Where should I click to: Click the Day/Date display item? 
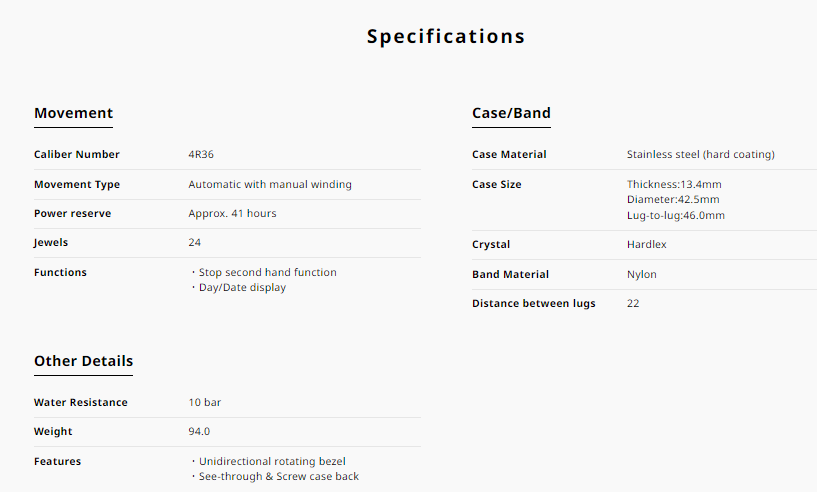pyautogui.click(x=242, y=288)
